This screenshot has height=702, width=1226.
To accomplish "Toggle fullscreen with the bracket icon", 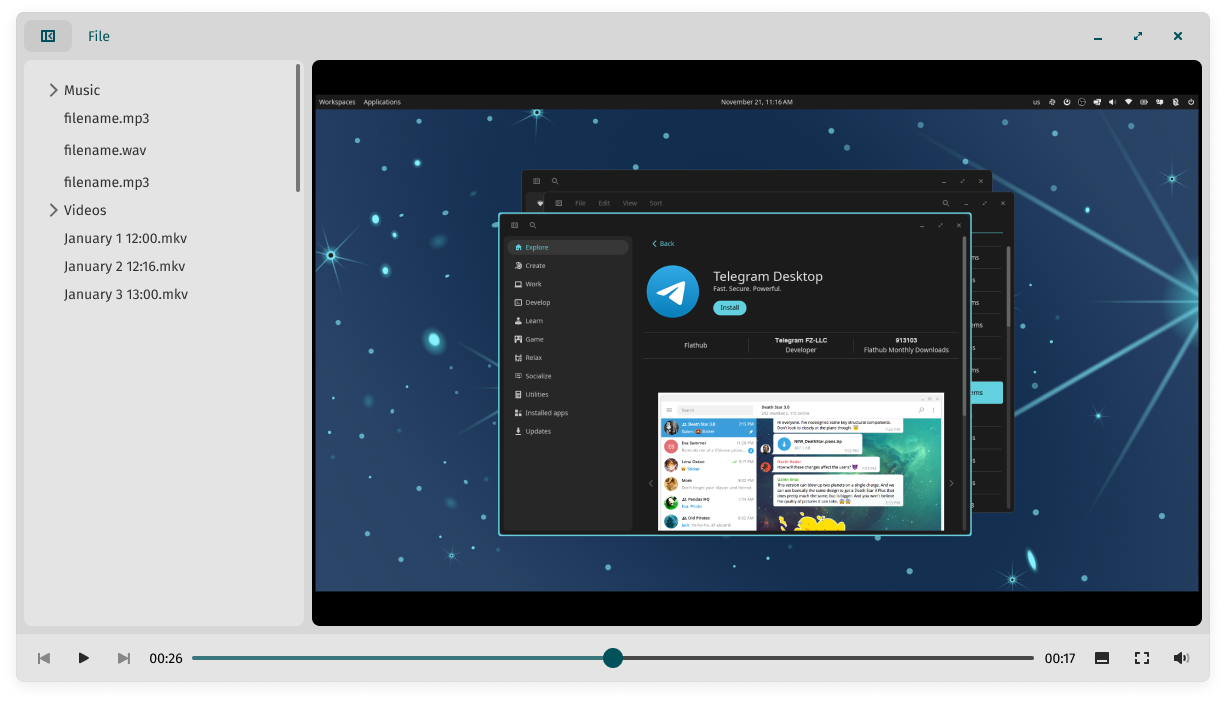I will click(1142, 658).
